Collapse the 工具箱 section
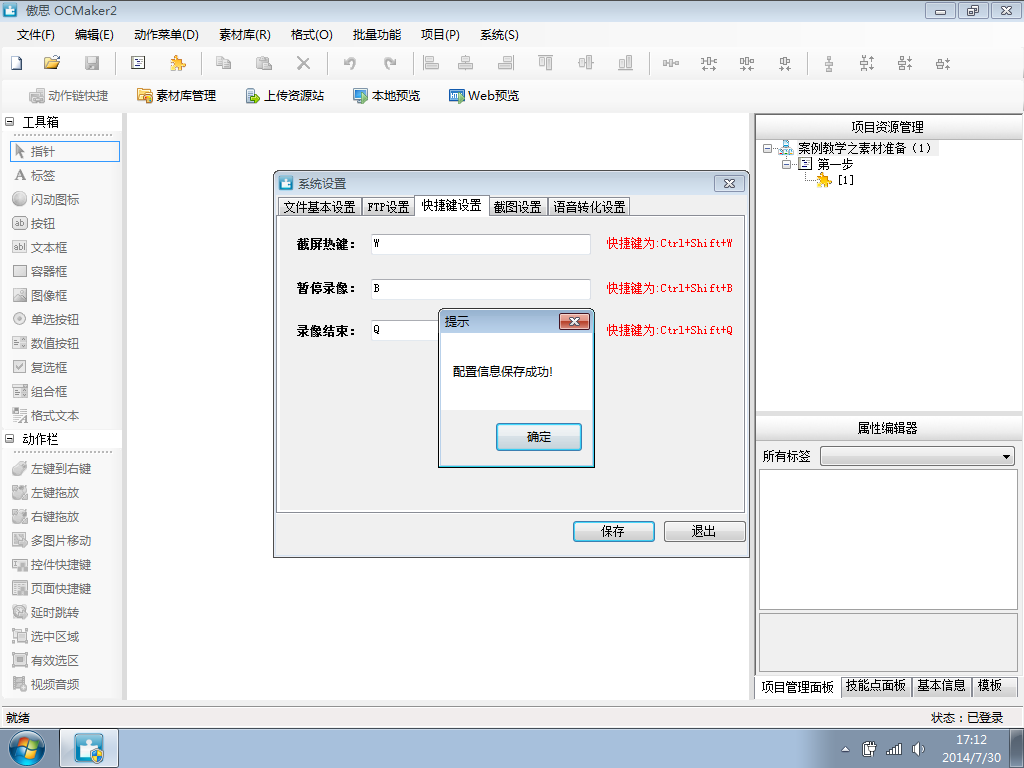The width and height of the screenshot is (1024, 768). click(x=10, y=121)
